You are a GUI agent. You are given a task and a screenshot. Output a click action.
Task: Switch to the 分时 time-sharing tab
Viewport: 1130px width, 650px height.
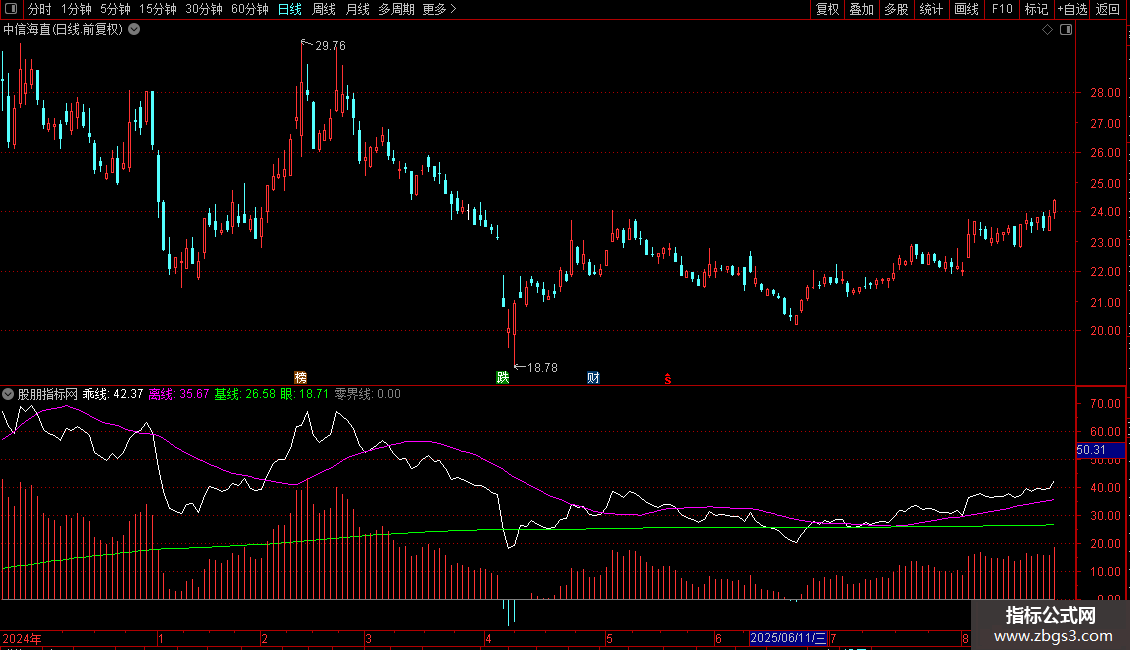pyautogui.click(x=40, y=9)
